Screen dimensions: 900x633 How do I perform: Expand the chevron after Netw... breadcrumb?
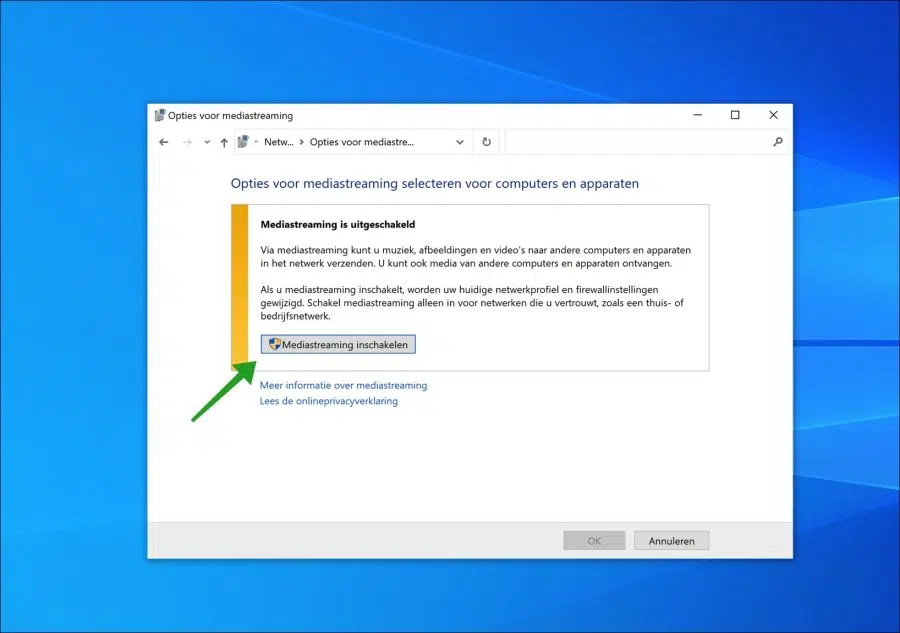(x=301, y=142)
